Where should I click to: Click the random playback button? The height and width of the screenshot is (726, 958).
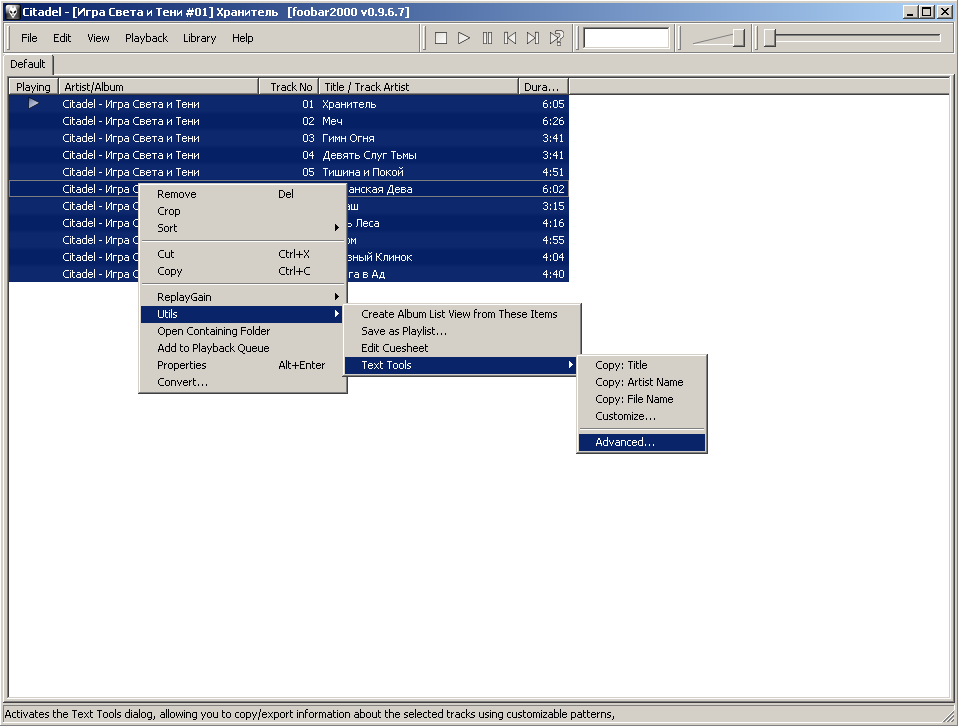557,38
